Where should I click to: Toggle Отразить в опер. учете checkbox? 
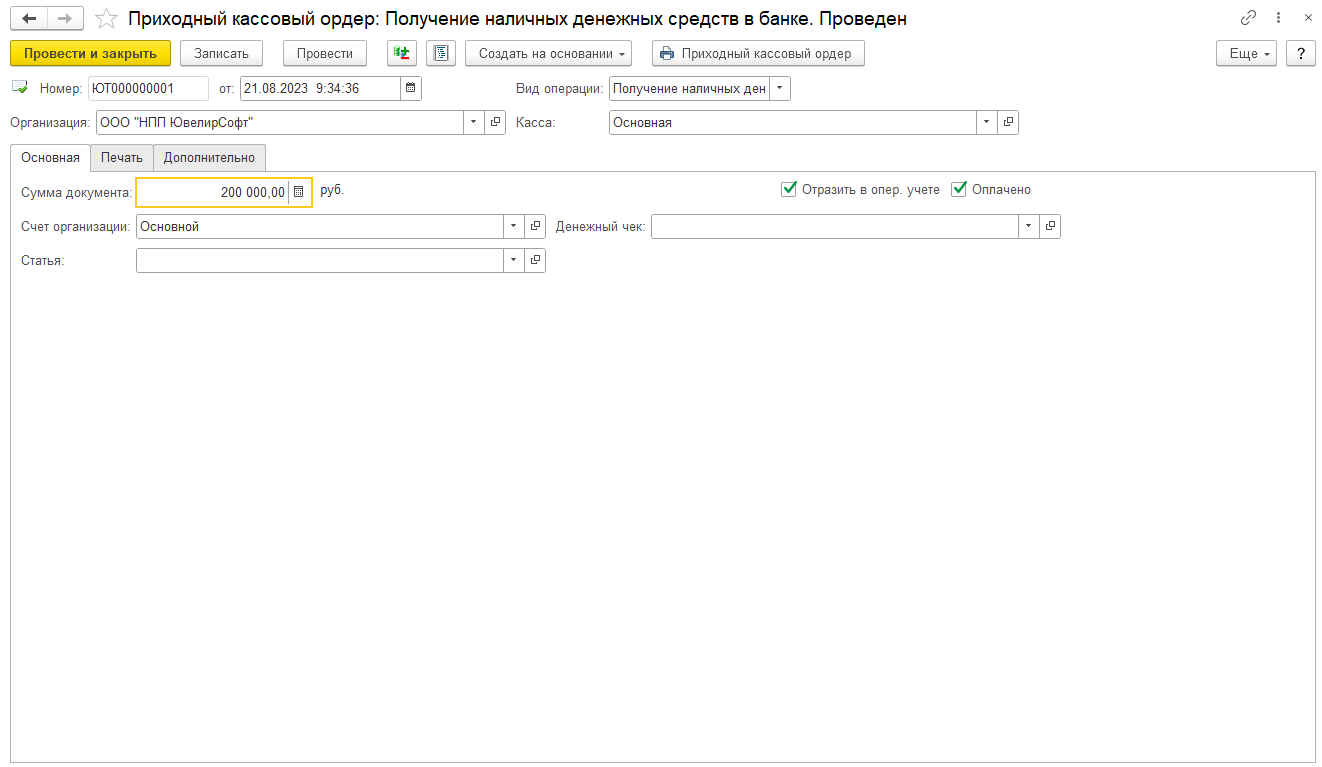coord(789,189)
